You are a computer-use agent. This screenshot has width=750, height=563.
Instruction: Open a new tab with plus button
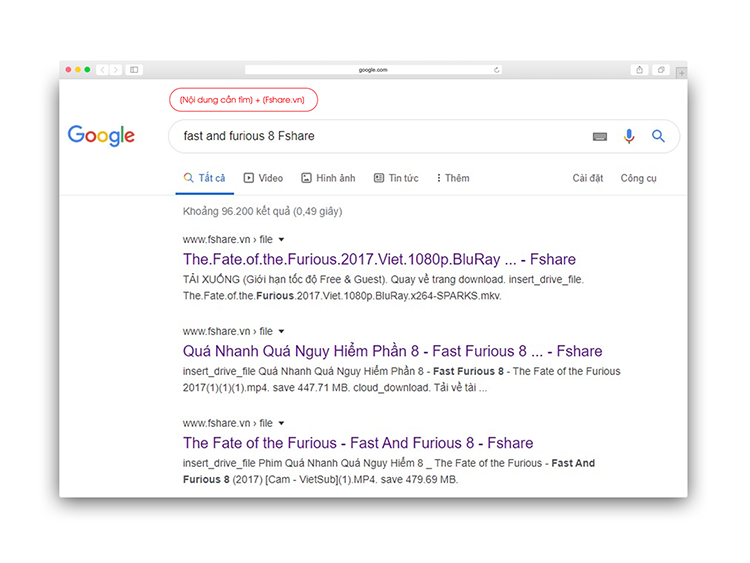point(682,72)
